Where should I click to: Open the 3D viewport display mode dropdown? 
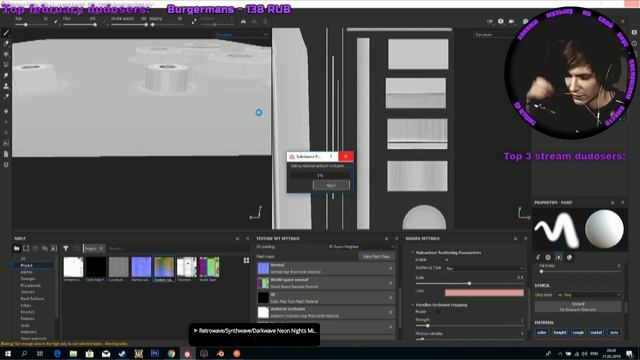point(241,35)
